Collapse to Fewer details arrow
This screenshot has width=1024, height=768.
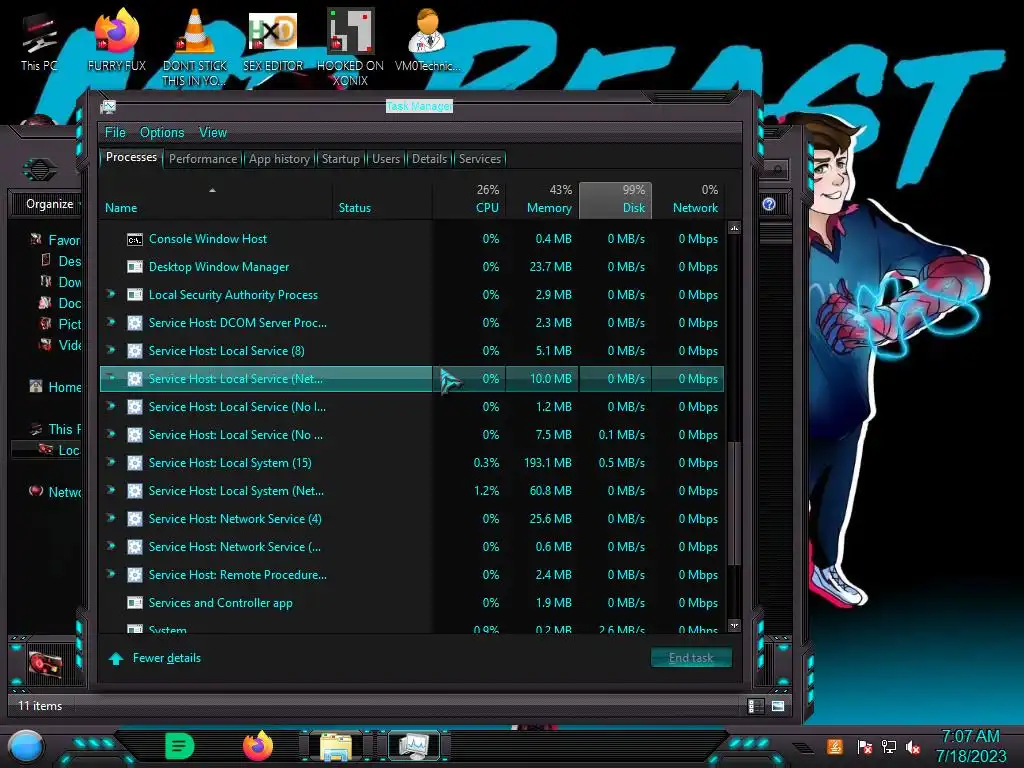pyautogui.click(x=116, y=658)
